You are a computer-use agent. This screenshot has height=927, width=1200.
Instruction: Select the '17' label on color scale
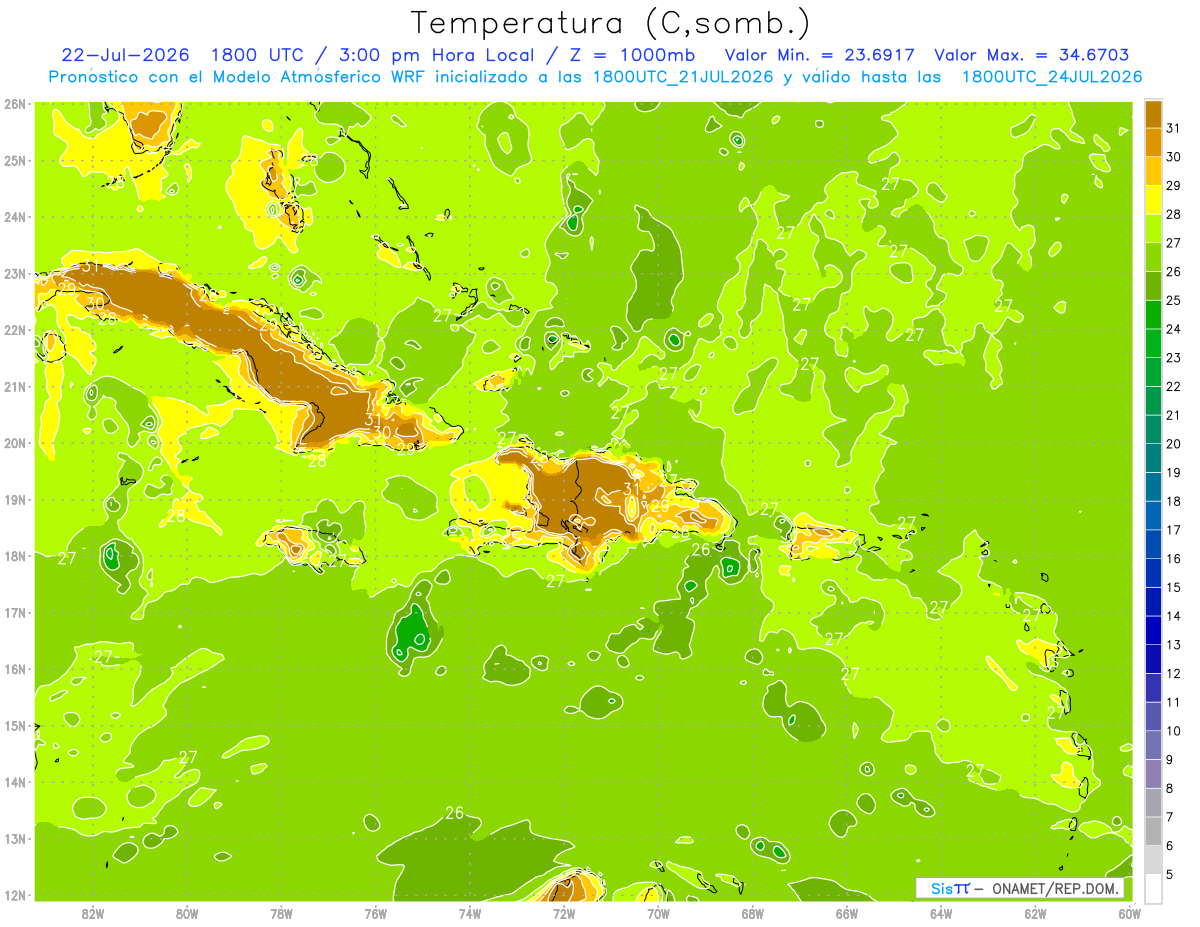[x=1173, y=530]
